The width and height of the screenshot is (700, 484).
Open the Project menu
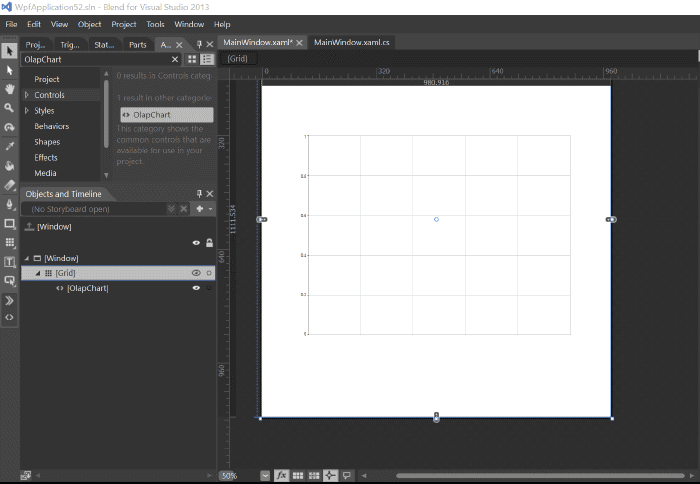(124, 24)
